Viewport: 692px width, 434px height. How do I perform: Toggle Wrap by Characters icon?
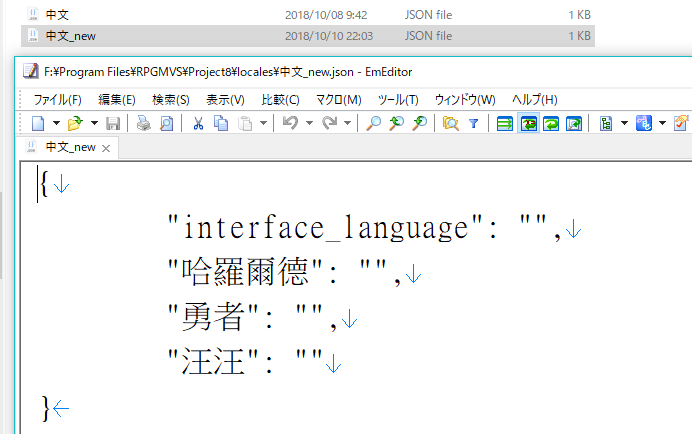coord(528,124)
